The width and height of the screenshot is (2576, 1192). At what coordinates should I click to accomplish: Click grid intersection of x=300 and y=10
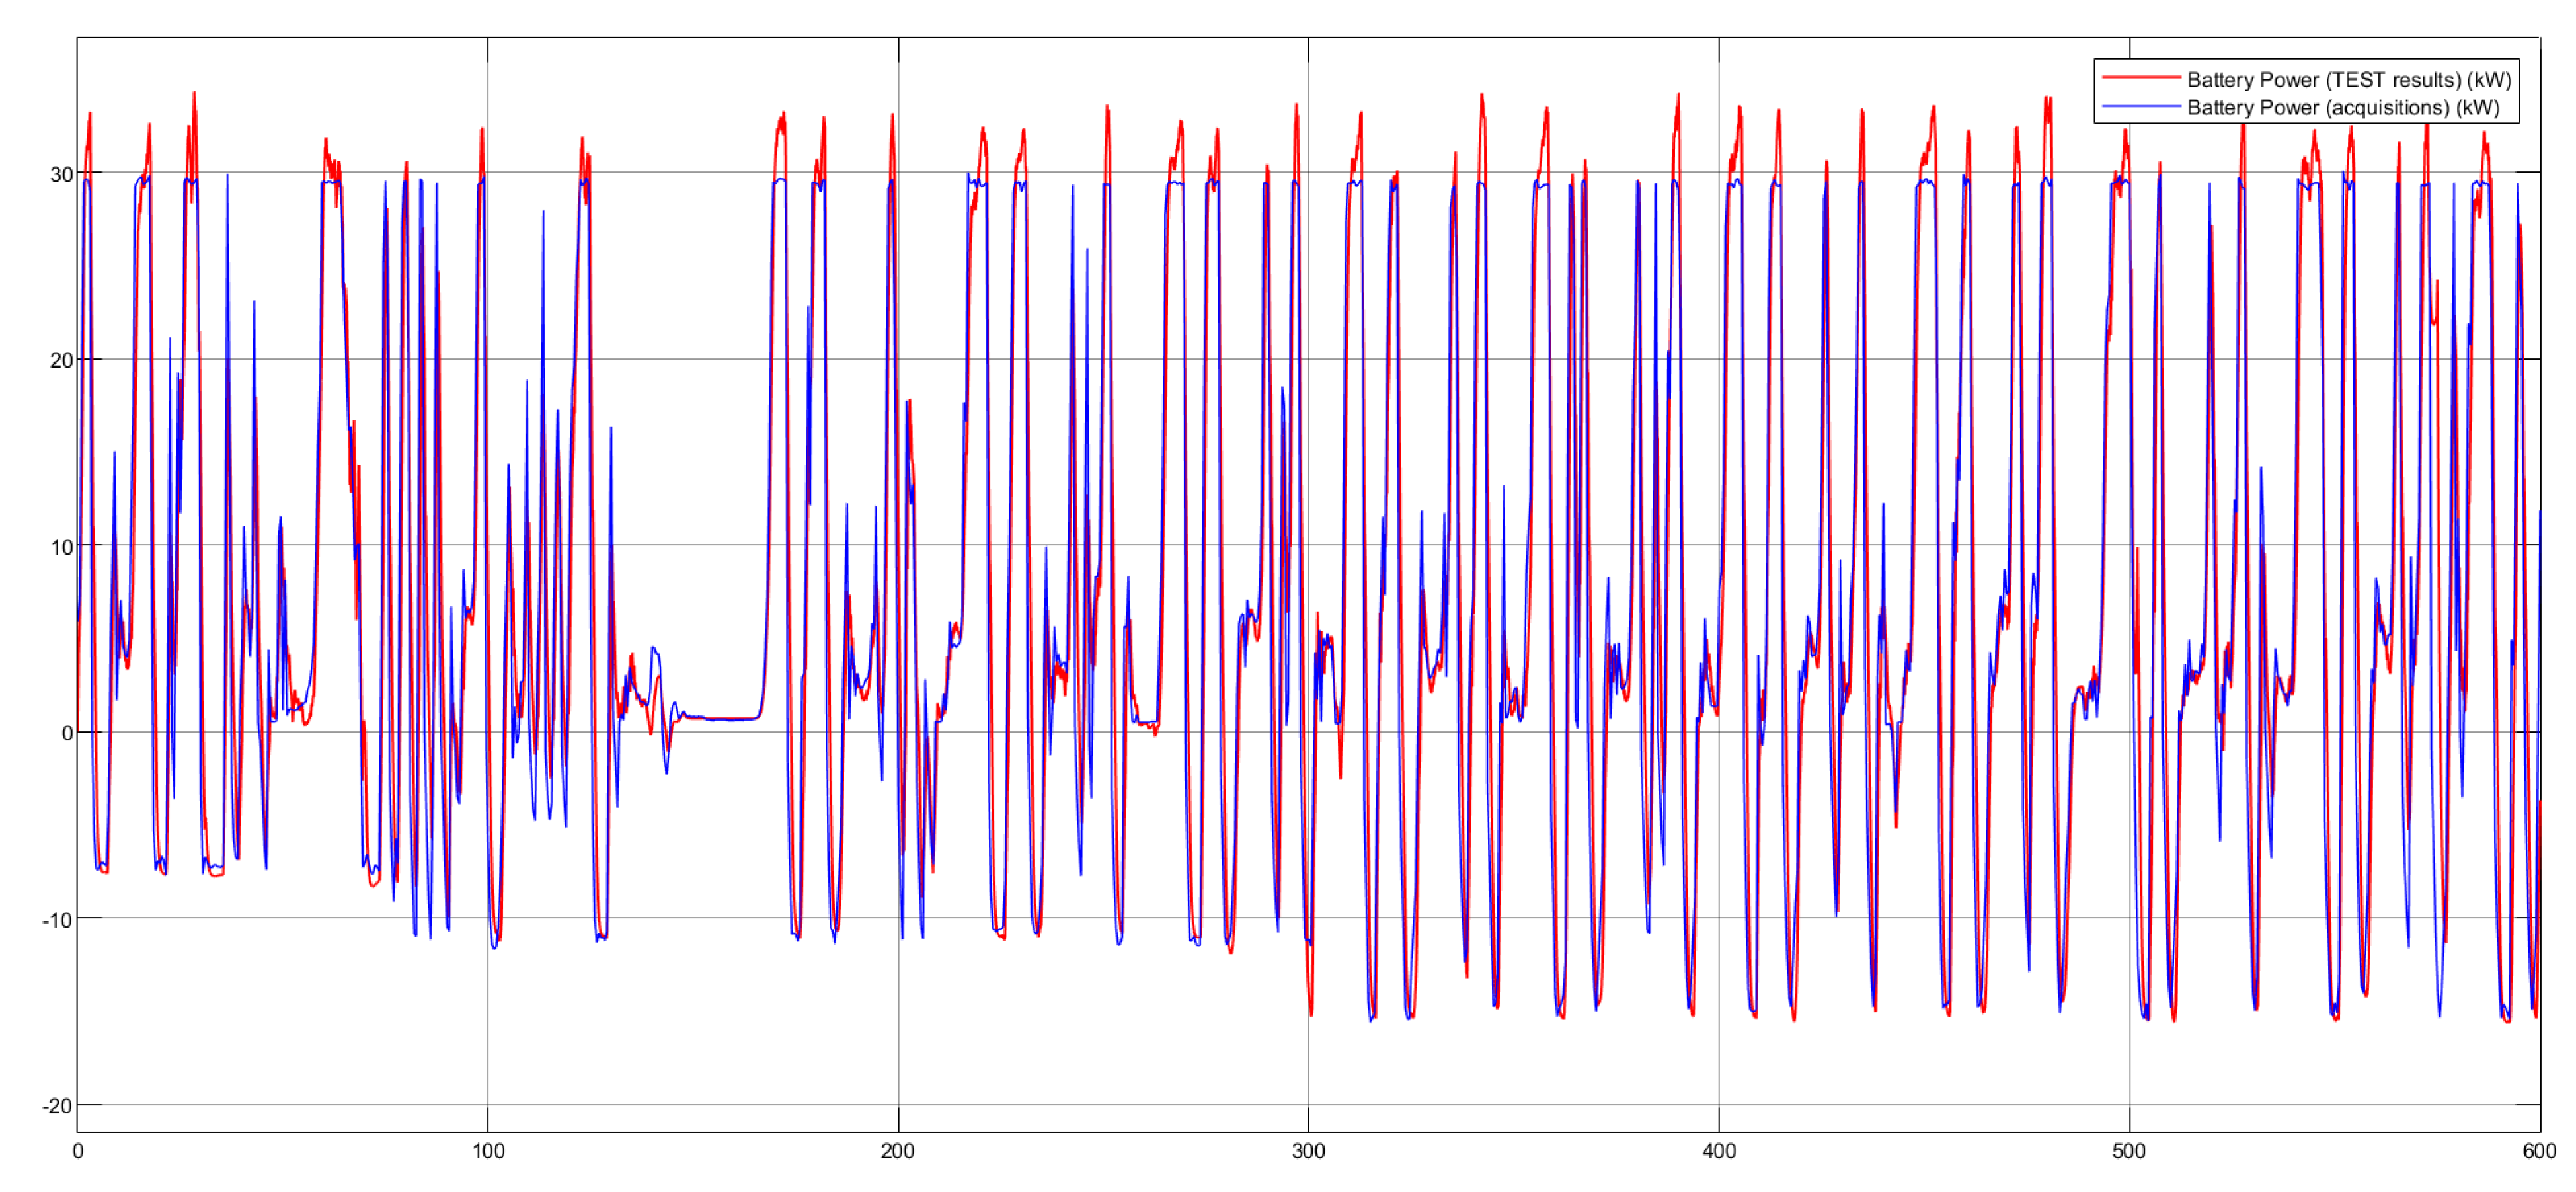[1308, 545]
